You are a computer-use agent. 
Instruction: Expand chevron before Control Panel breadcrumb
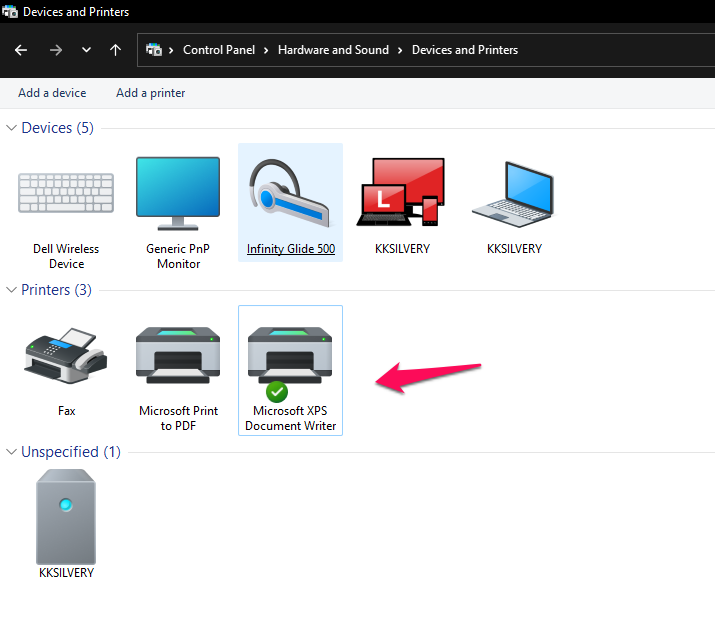point(171,50)
